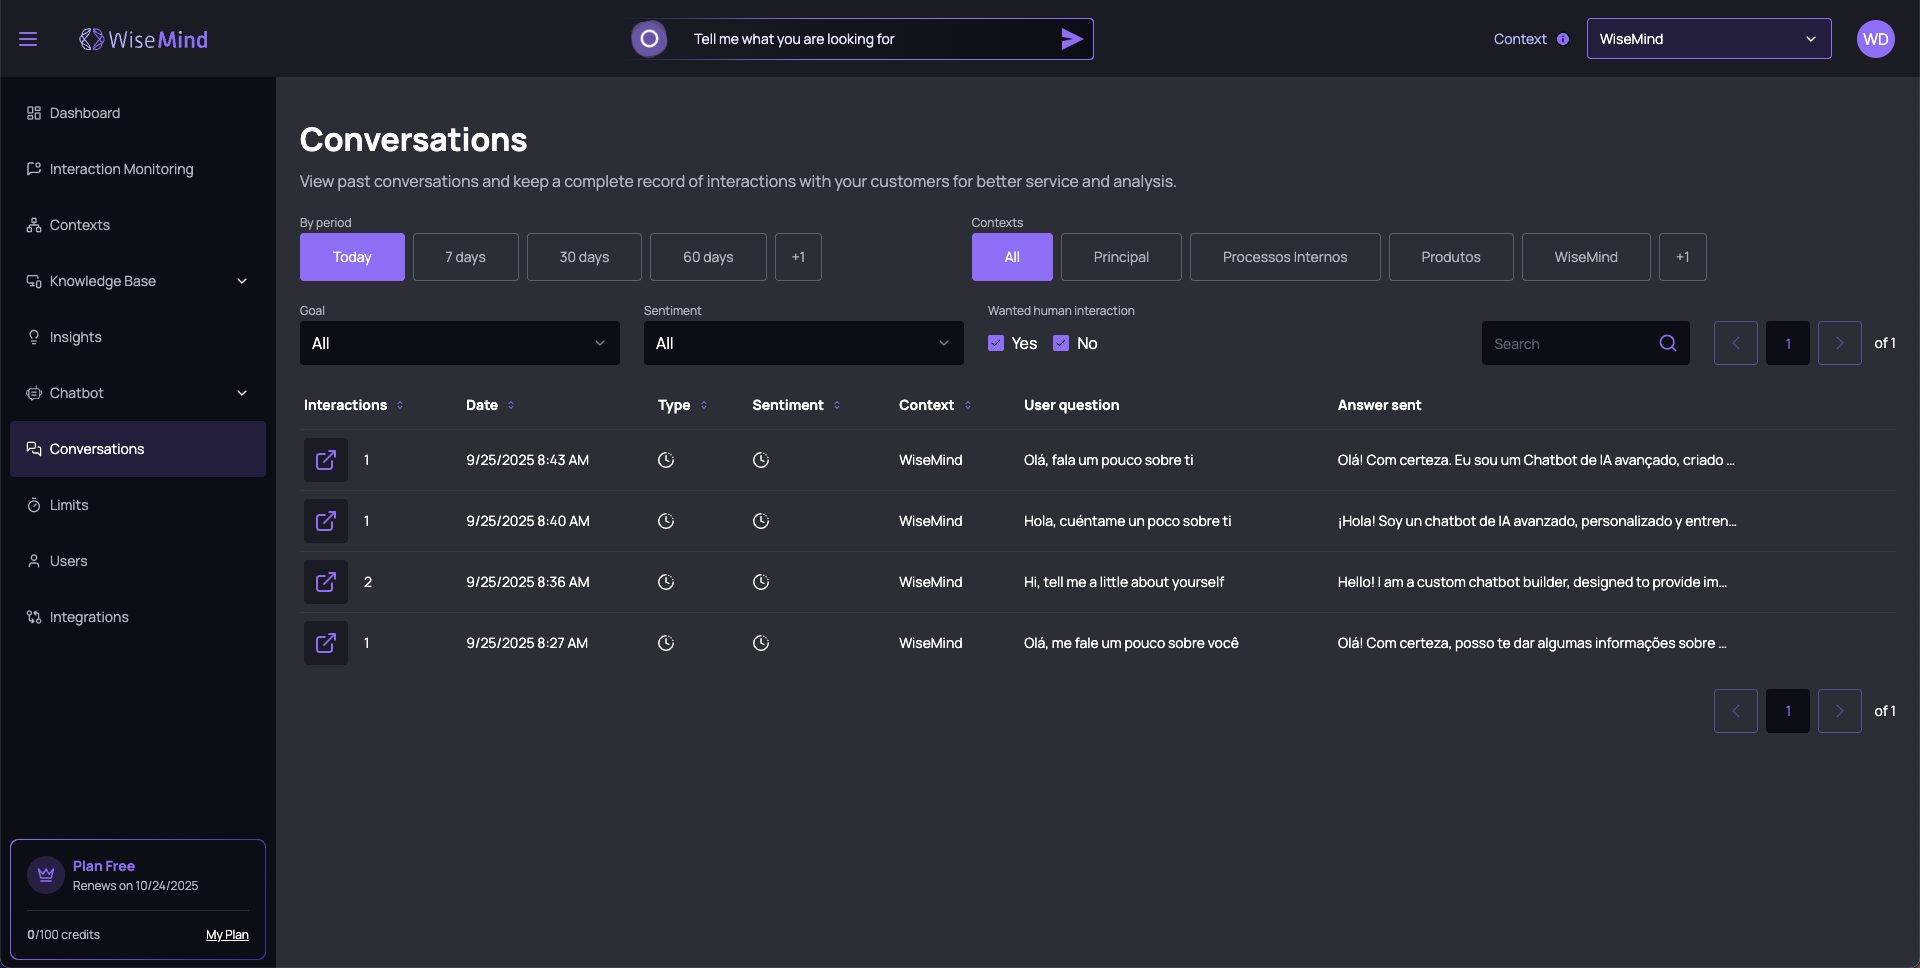Open the 8:43 AM conversation details

pyautogui.click(x=326, y=460)
